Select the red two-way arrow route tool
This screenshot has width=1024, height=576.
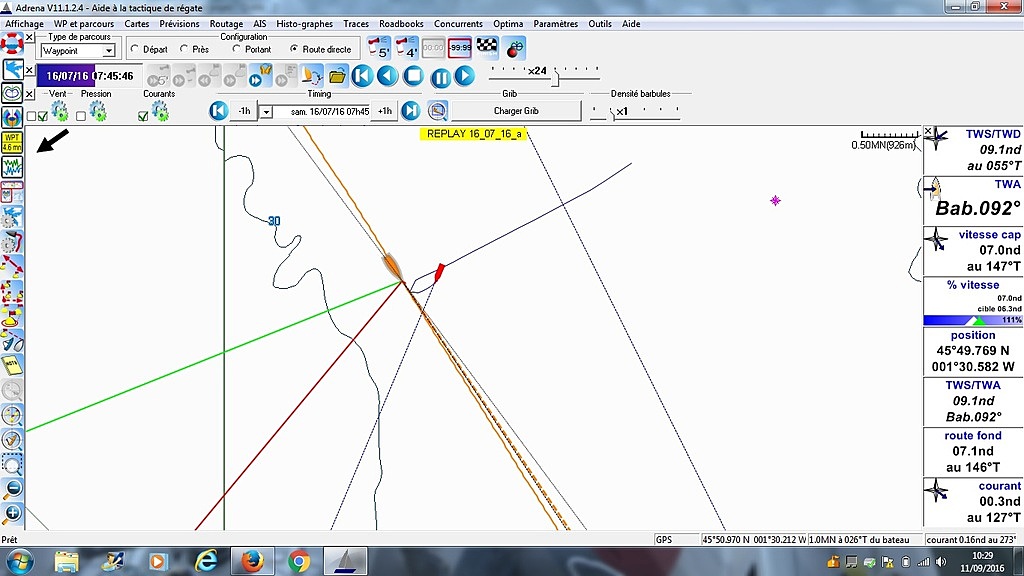pyautogui.click(x=12, y=266)
